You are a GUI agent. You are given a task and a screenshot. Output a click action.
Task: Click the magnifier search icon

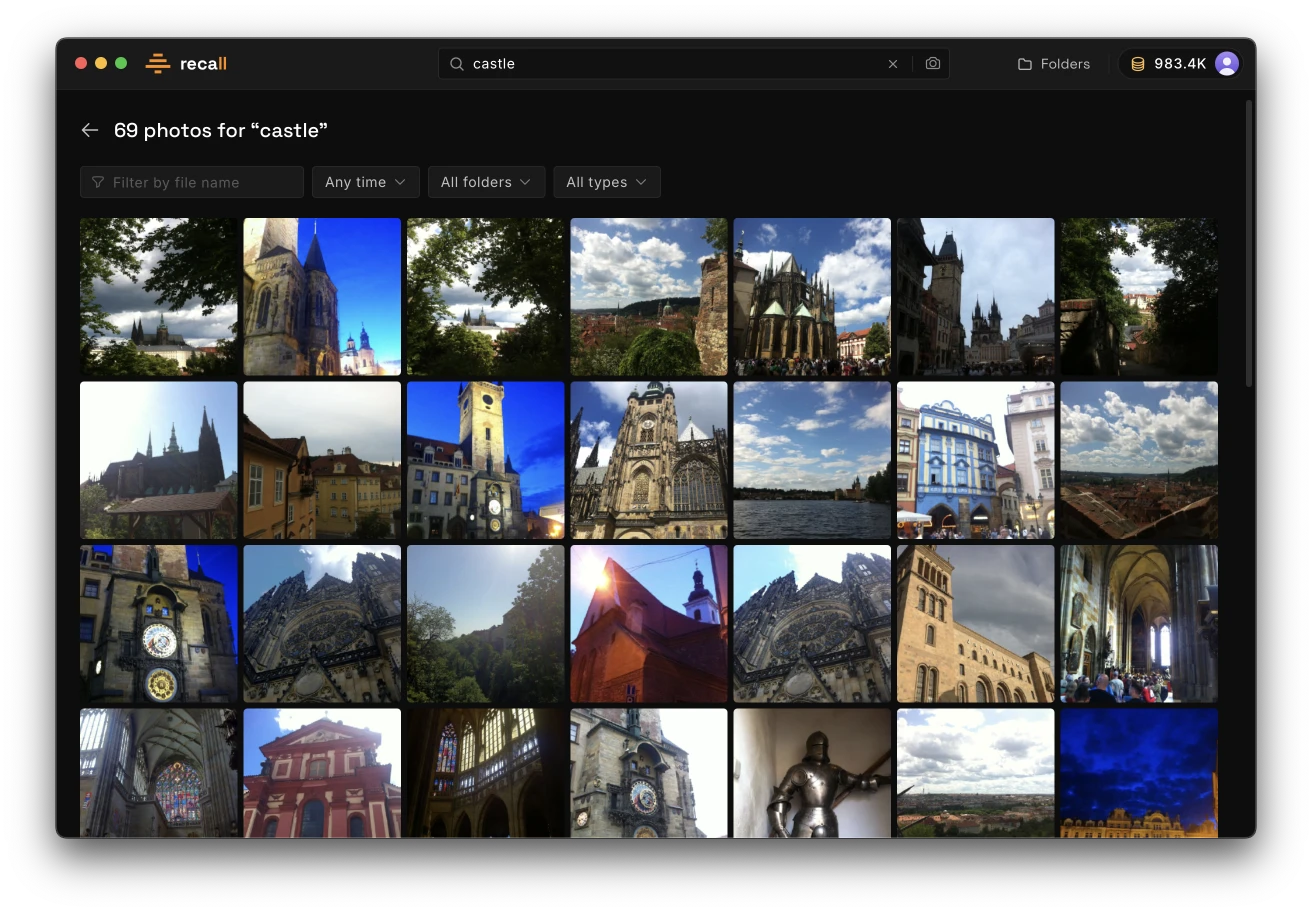(x=457, y=64)
